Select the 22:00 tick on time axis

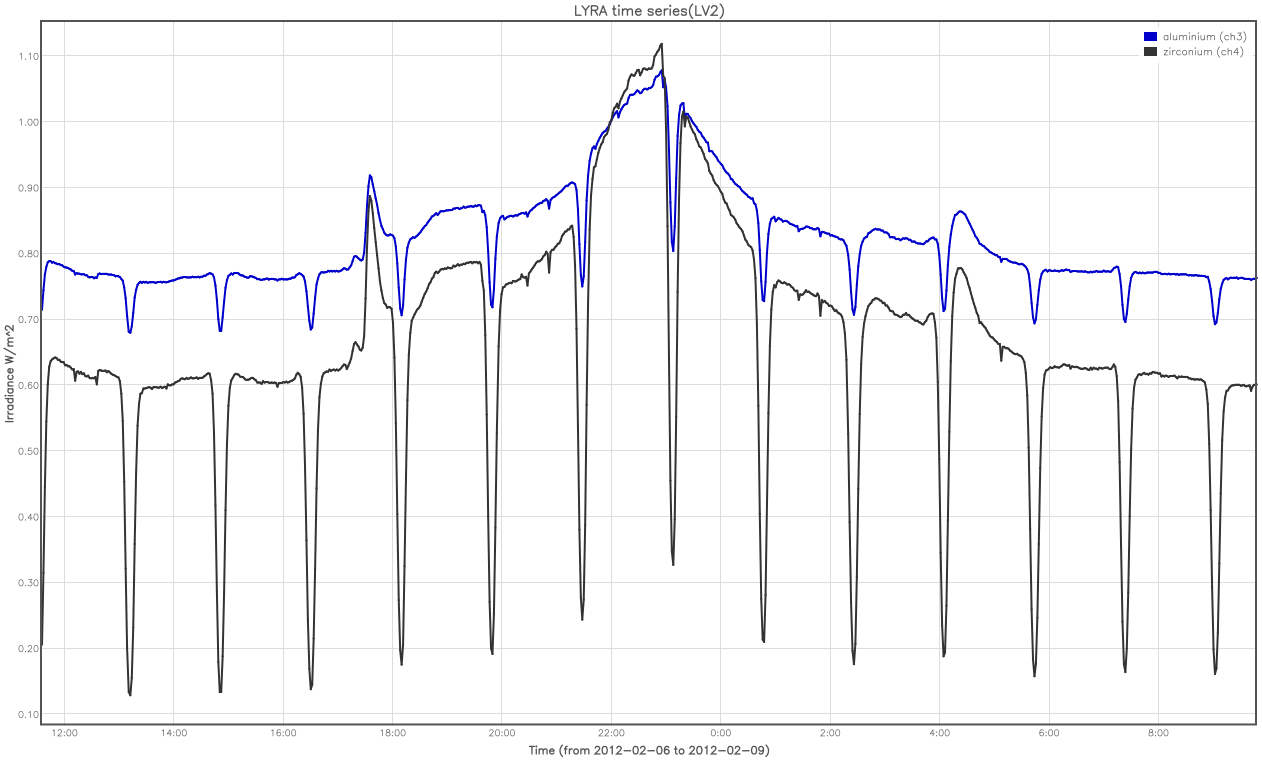tap(611, 735)
